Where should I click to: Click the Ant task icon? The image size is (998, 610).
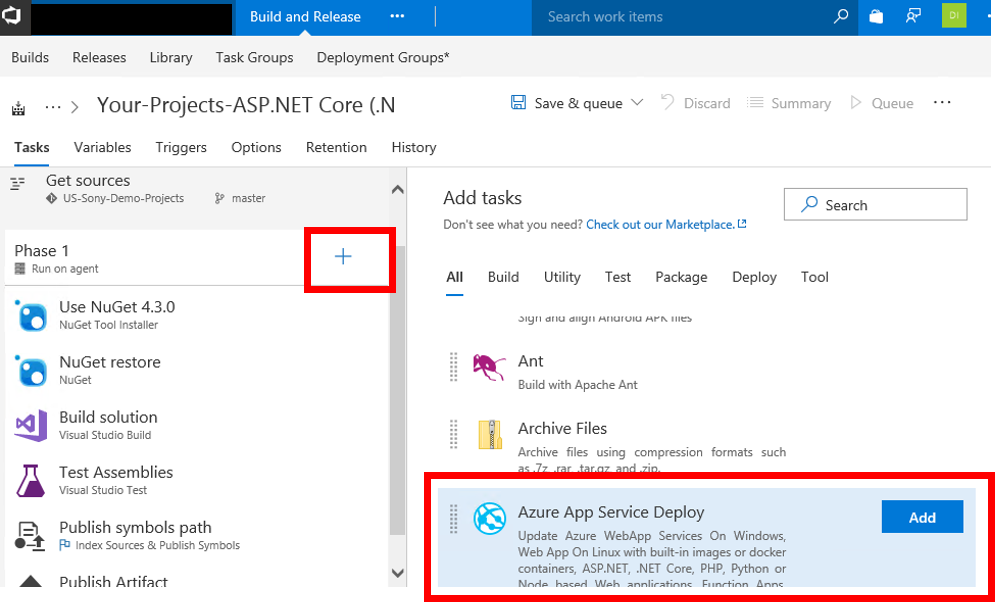point(489,367)
